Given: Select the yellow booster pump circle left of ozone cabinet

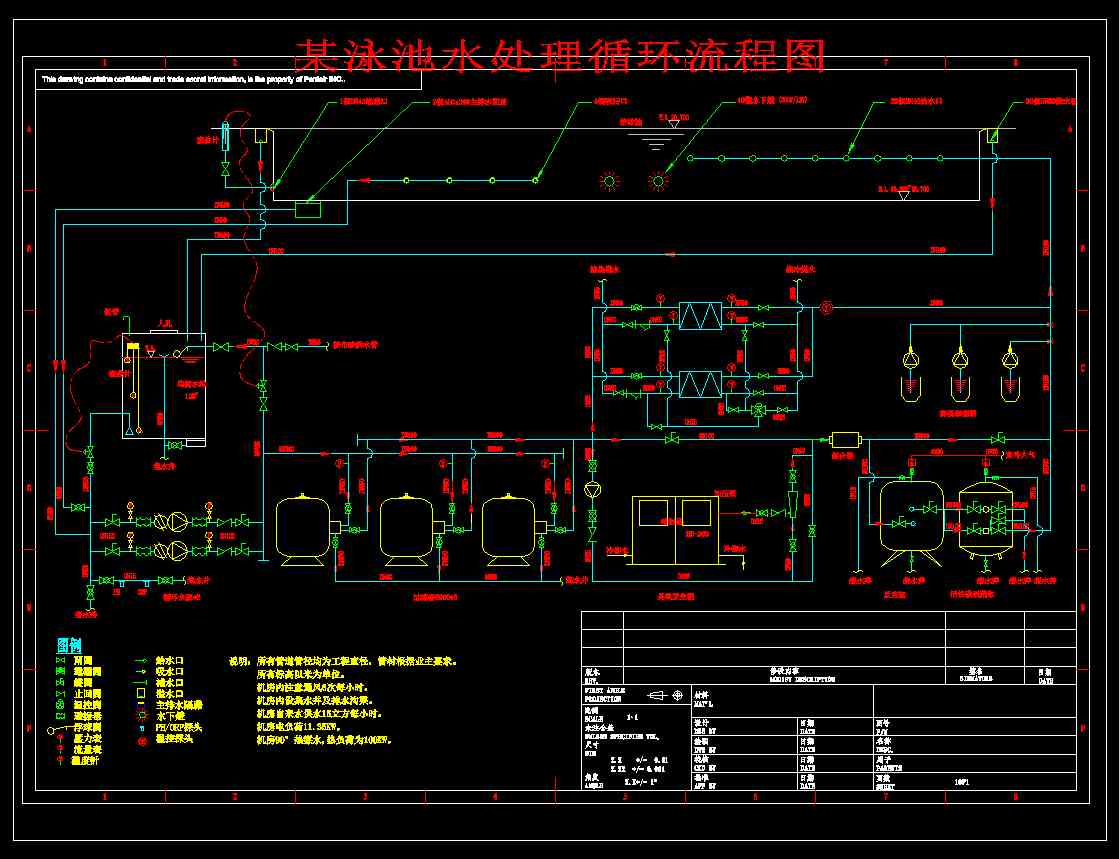Looking at the screenshot, I should pos(592,490).
